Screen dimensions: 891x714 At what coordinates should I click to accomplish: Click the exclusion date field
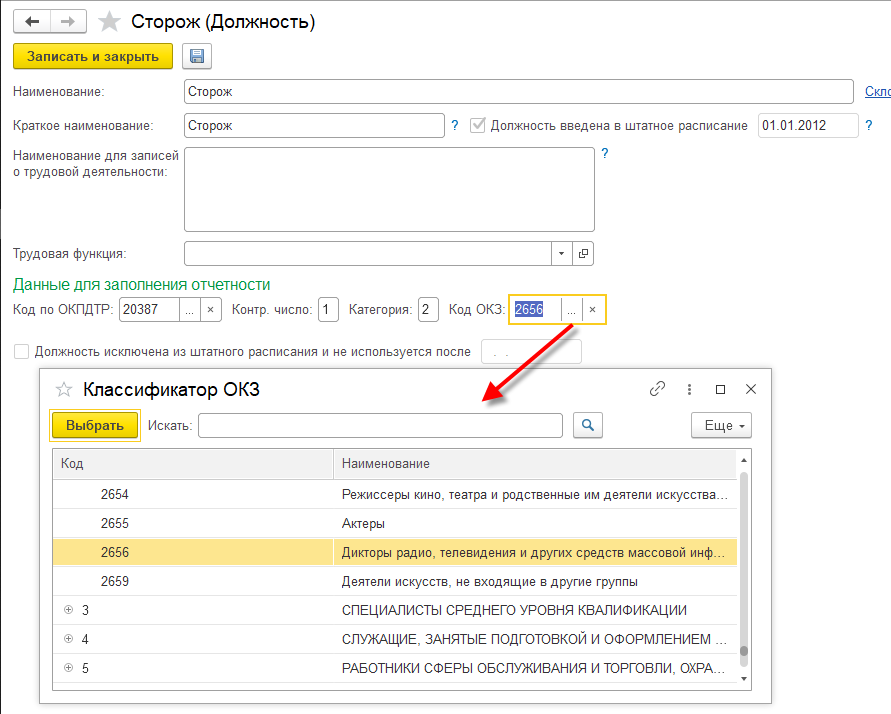tap(531, 352)
